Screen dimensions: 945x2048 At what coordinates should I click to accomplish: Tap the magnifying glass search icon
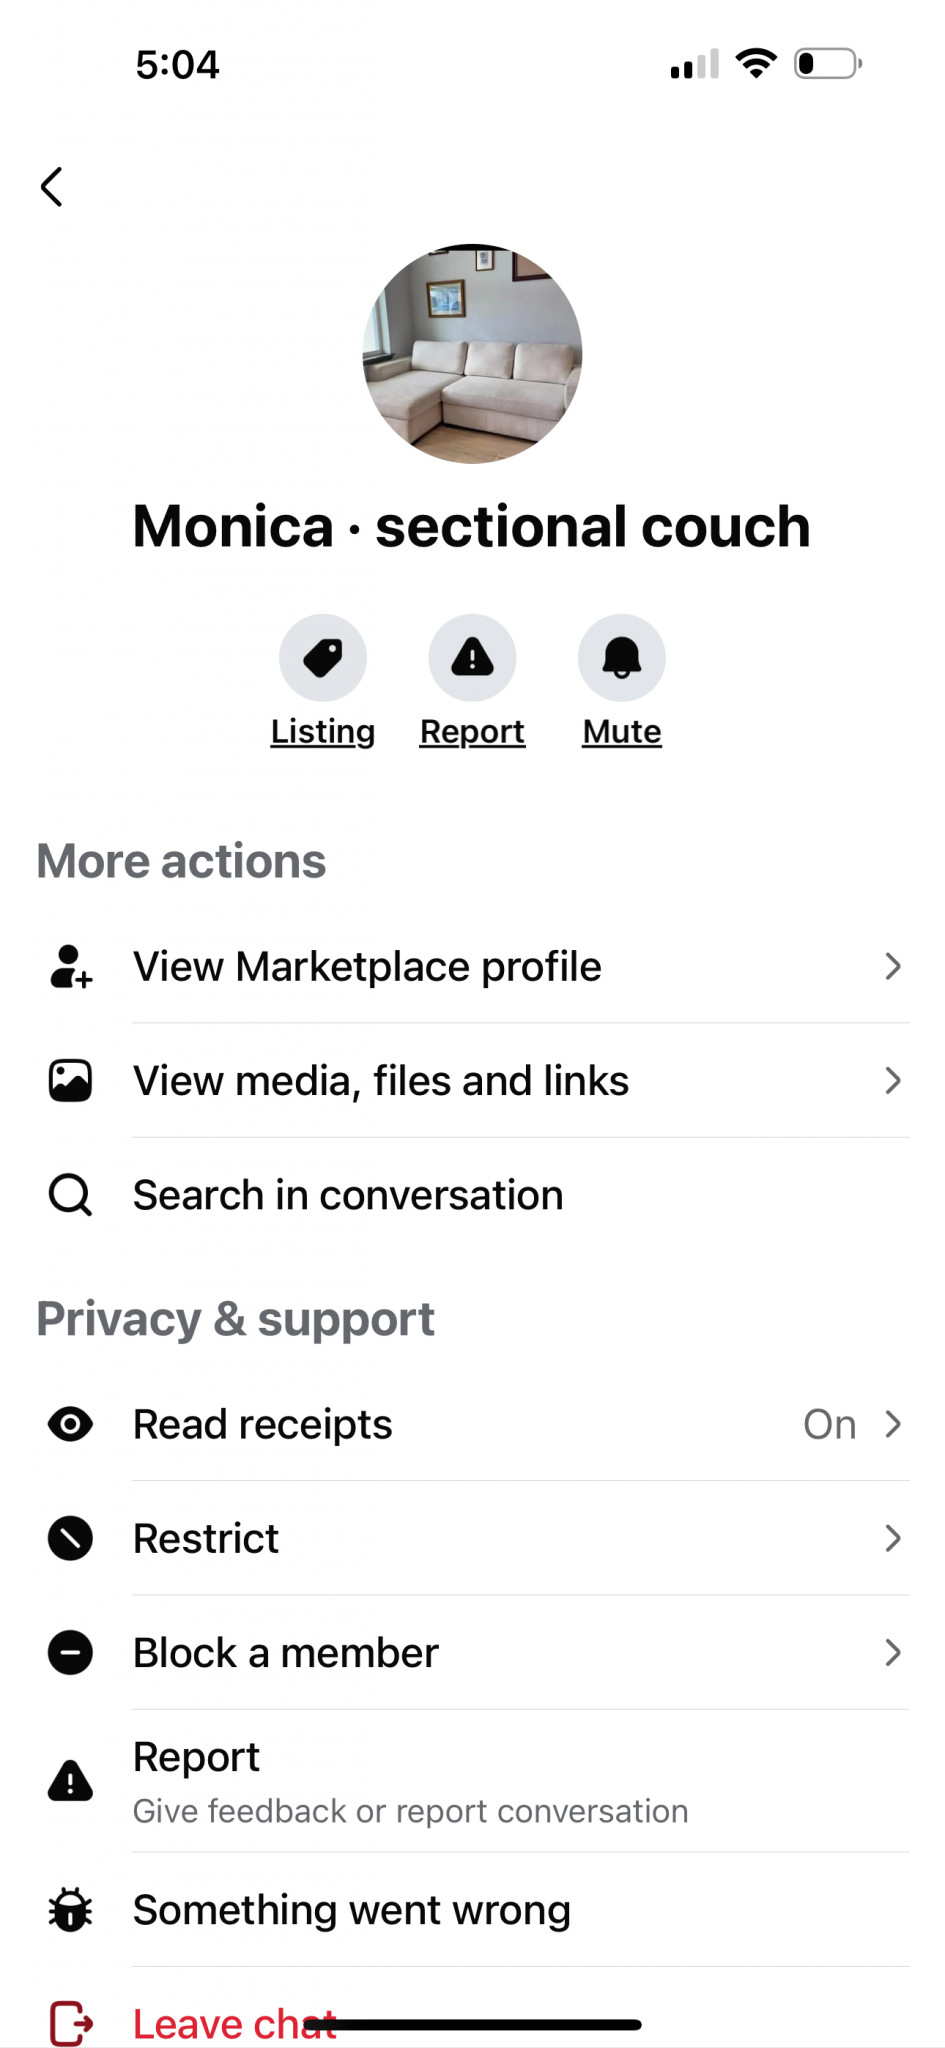[70, 1195]
